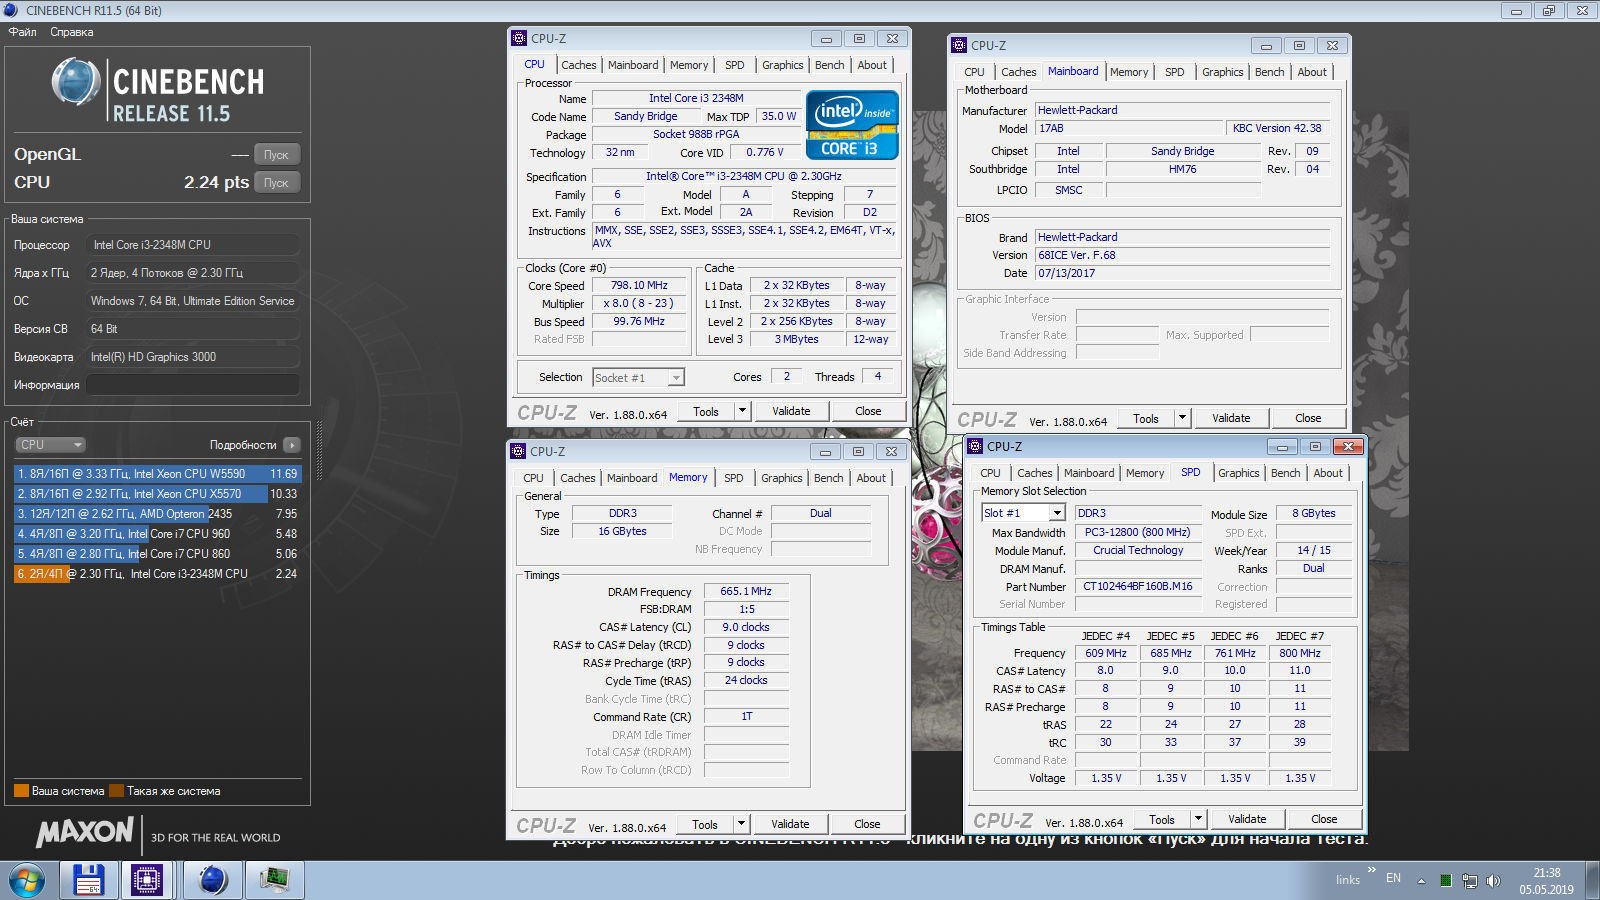
Task: Click CPU-Z title icon in the CPU window
Action: [519, 38]
